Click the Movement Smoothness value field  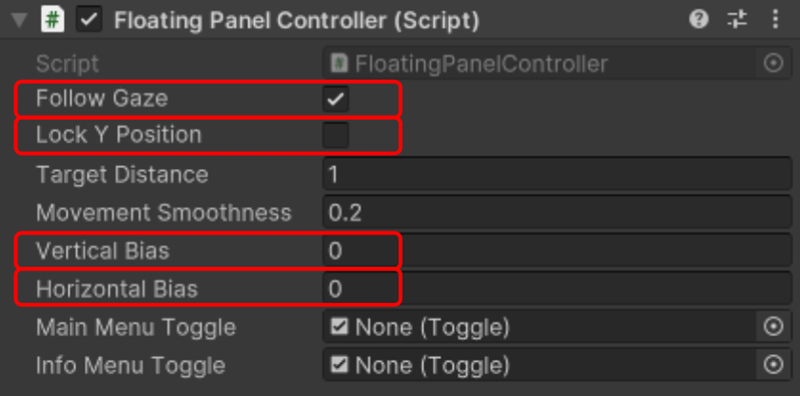point(557,212)
